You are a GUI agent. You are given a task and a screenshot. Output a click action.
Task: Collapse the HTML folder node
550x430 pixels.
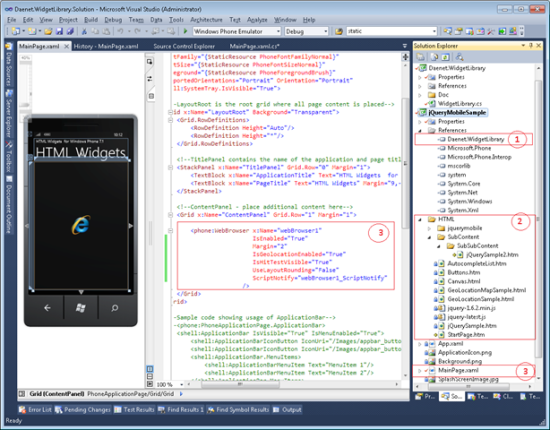[420, 219]
